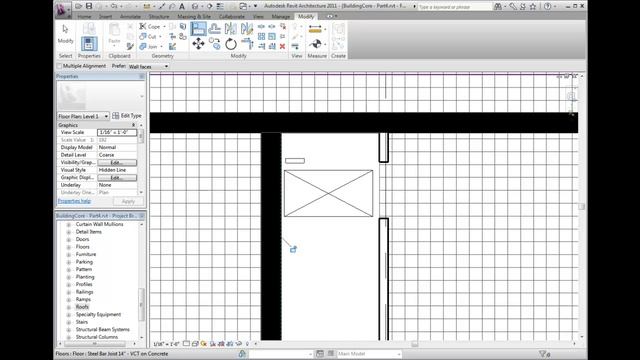Click the drawing area horizontal scrollbar thumb
Viewport: 640px width, 360px height.
(x=415, y=344)
